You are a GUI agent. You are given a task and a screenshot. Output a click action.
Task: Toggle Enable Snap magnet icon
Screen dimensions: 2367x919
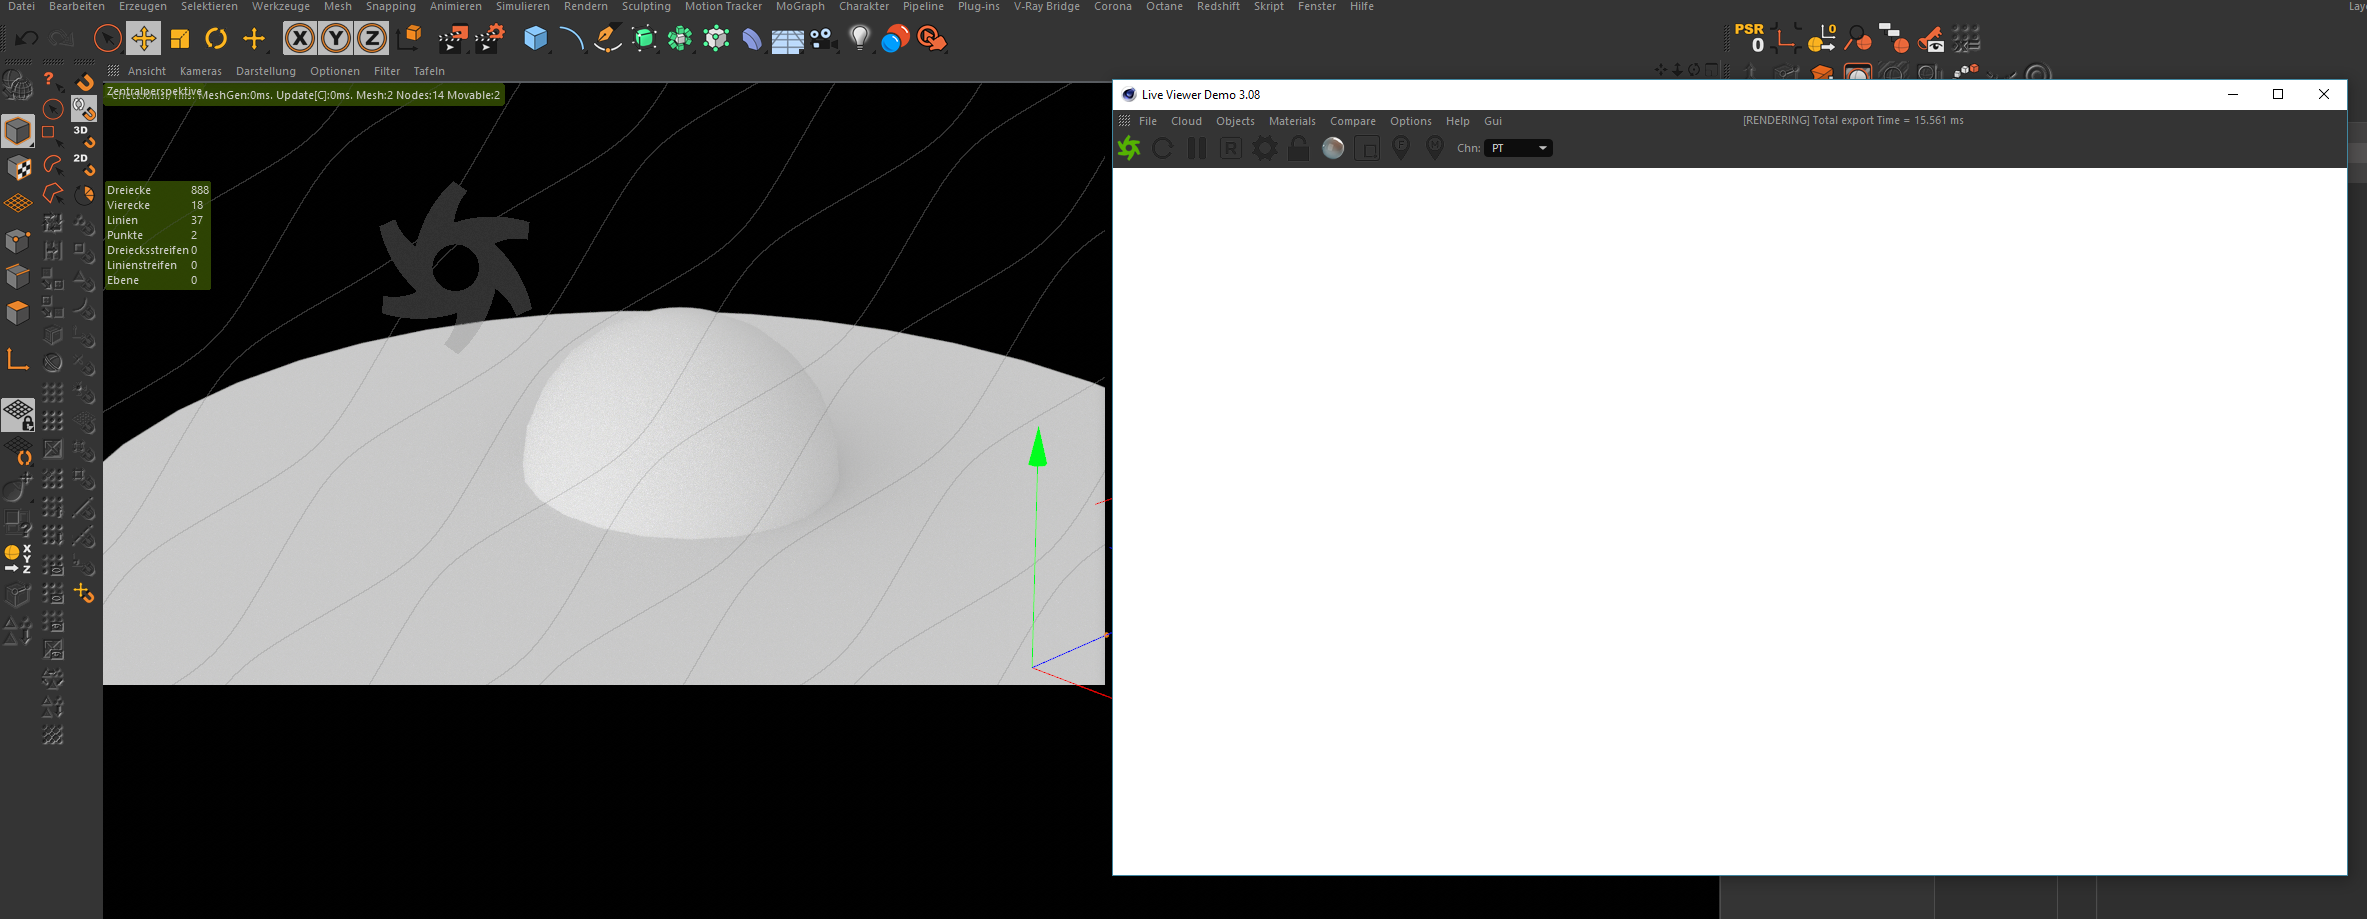pos(85,80)
